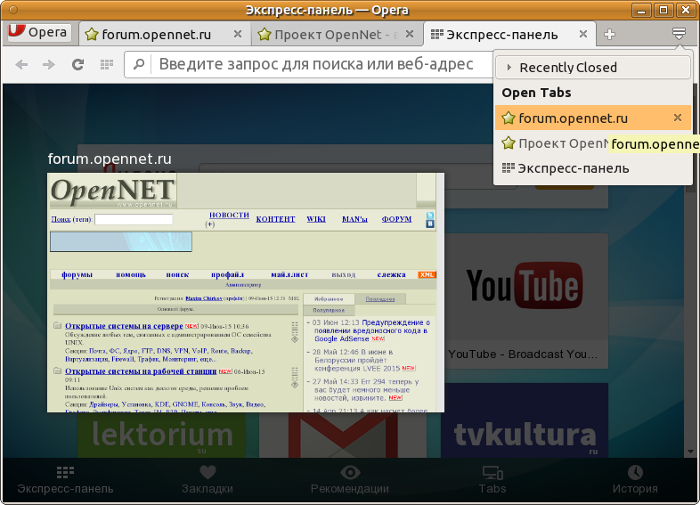Toggle the tab menu dropdown icon
700x505 pixels.
pos(679,34)
